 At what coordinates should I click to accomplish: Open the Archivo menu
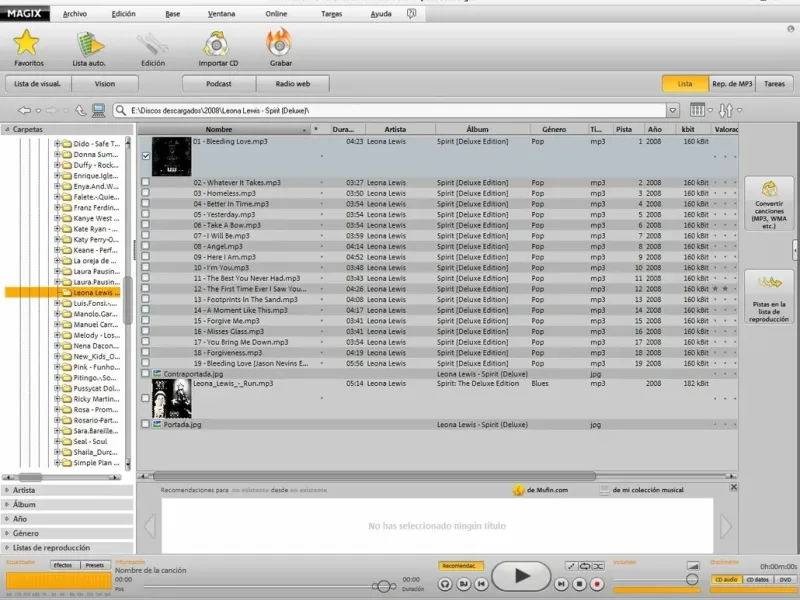74,14
